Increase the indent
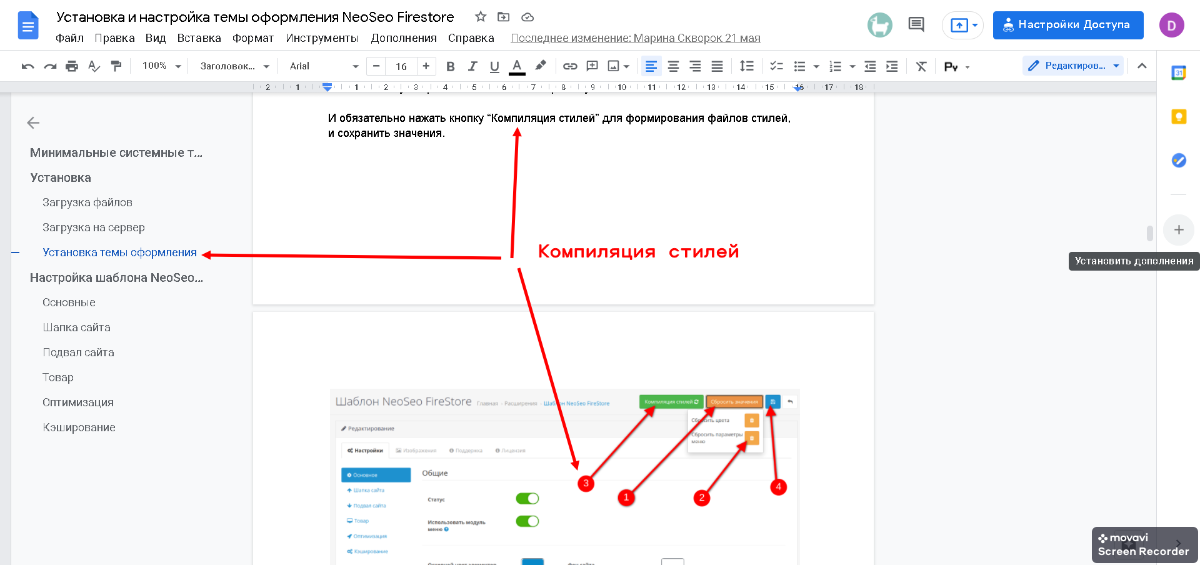 tap(892, 66)
